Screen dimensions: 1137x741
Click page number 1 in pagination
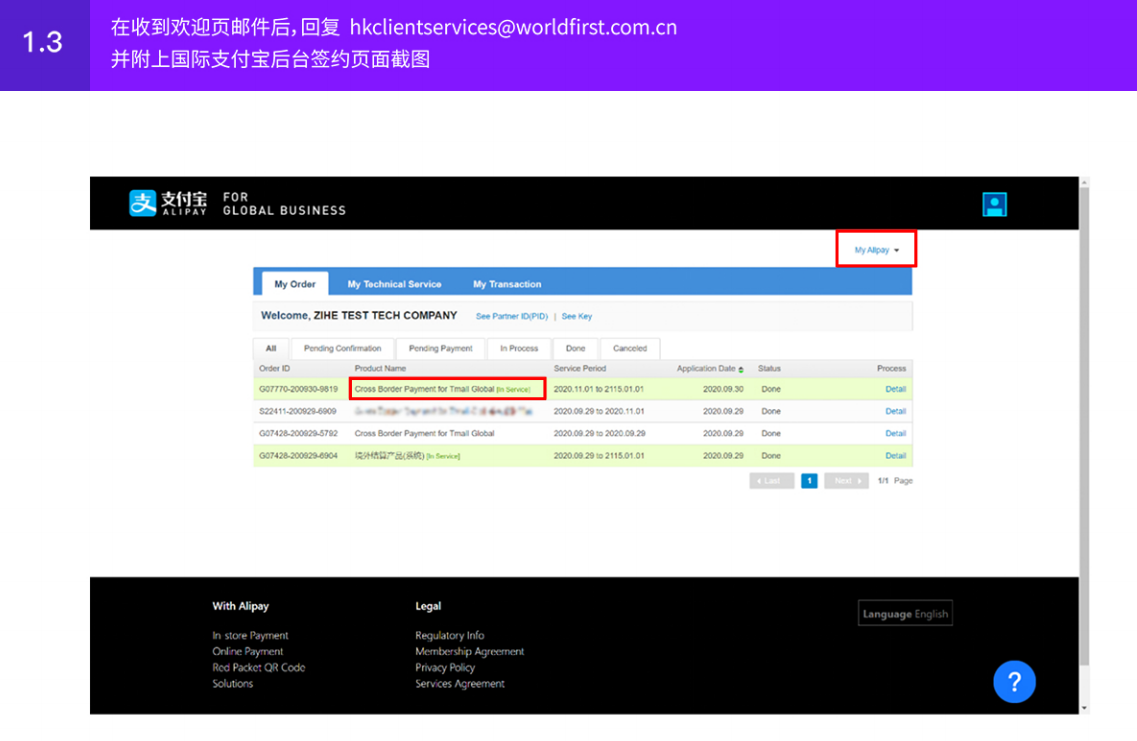(809, 480)
